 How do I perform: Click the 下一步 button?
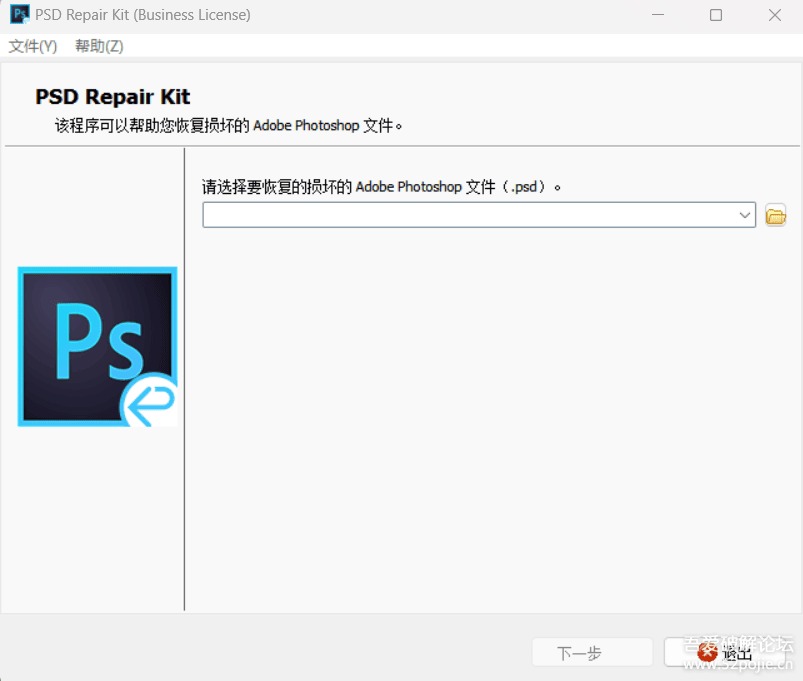click(591, 653)
